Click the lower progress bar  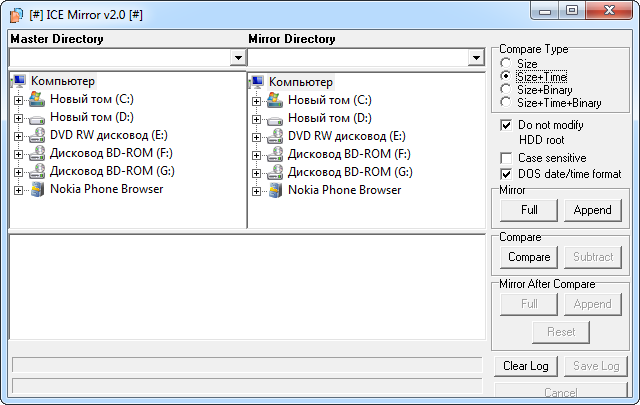247,386
